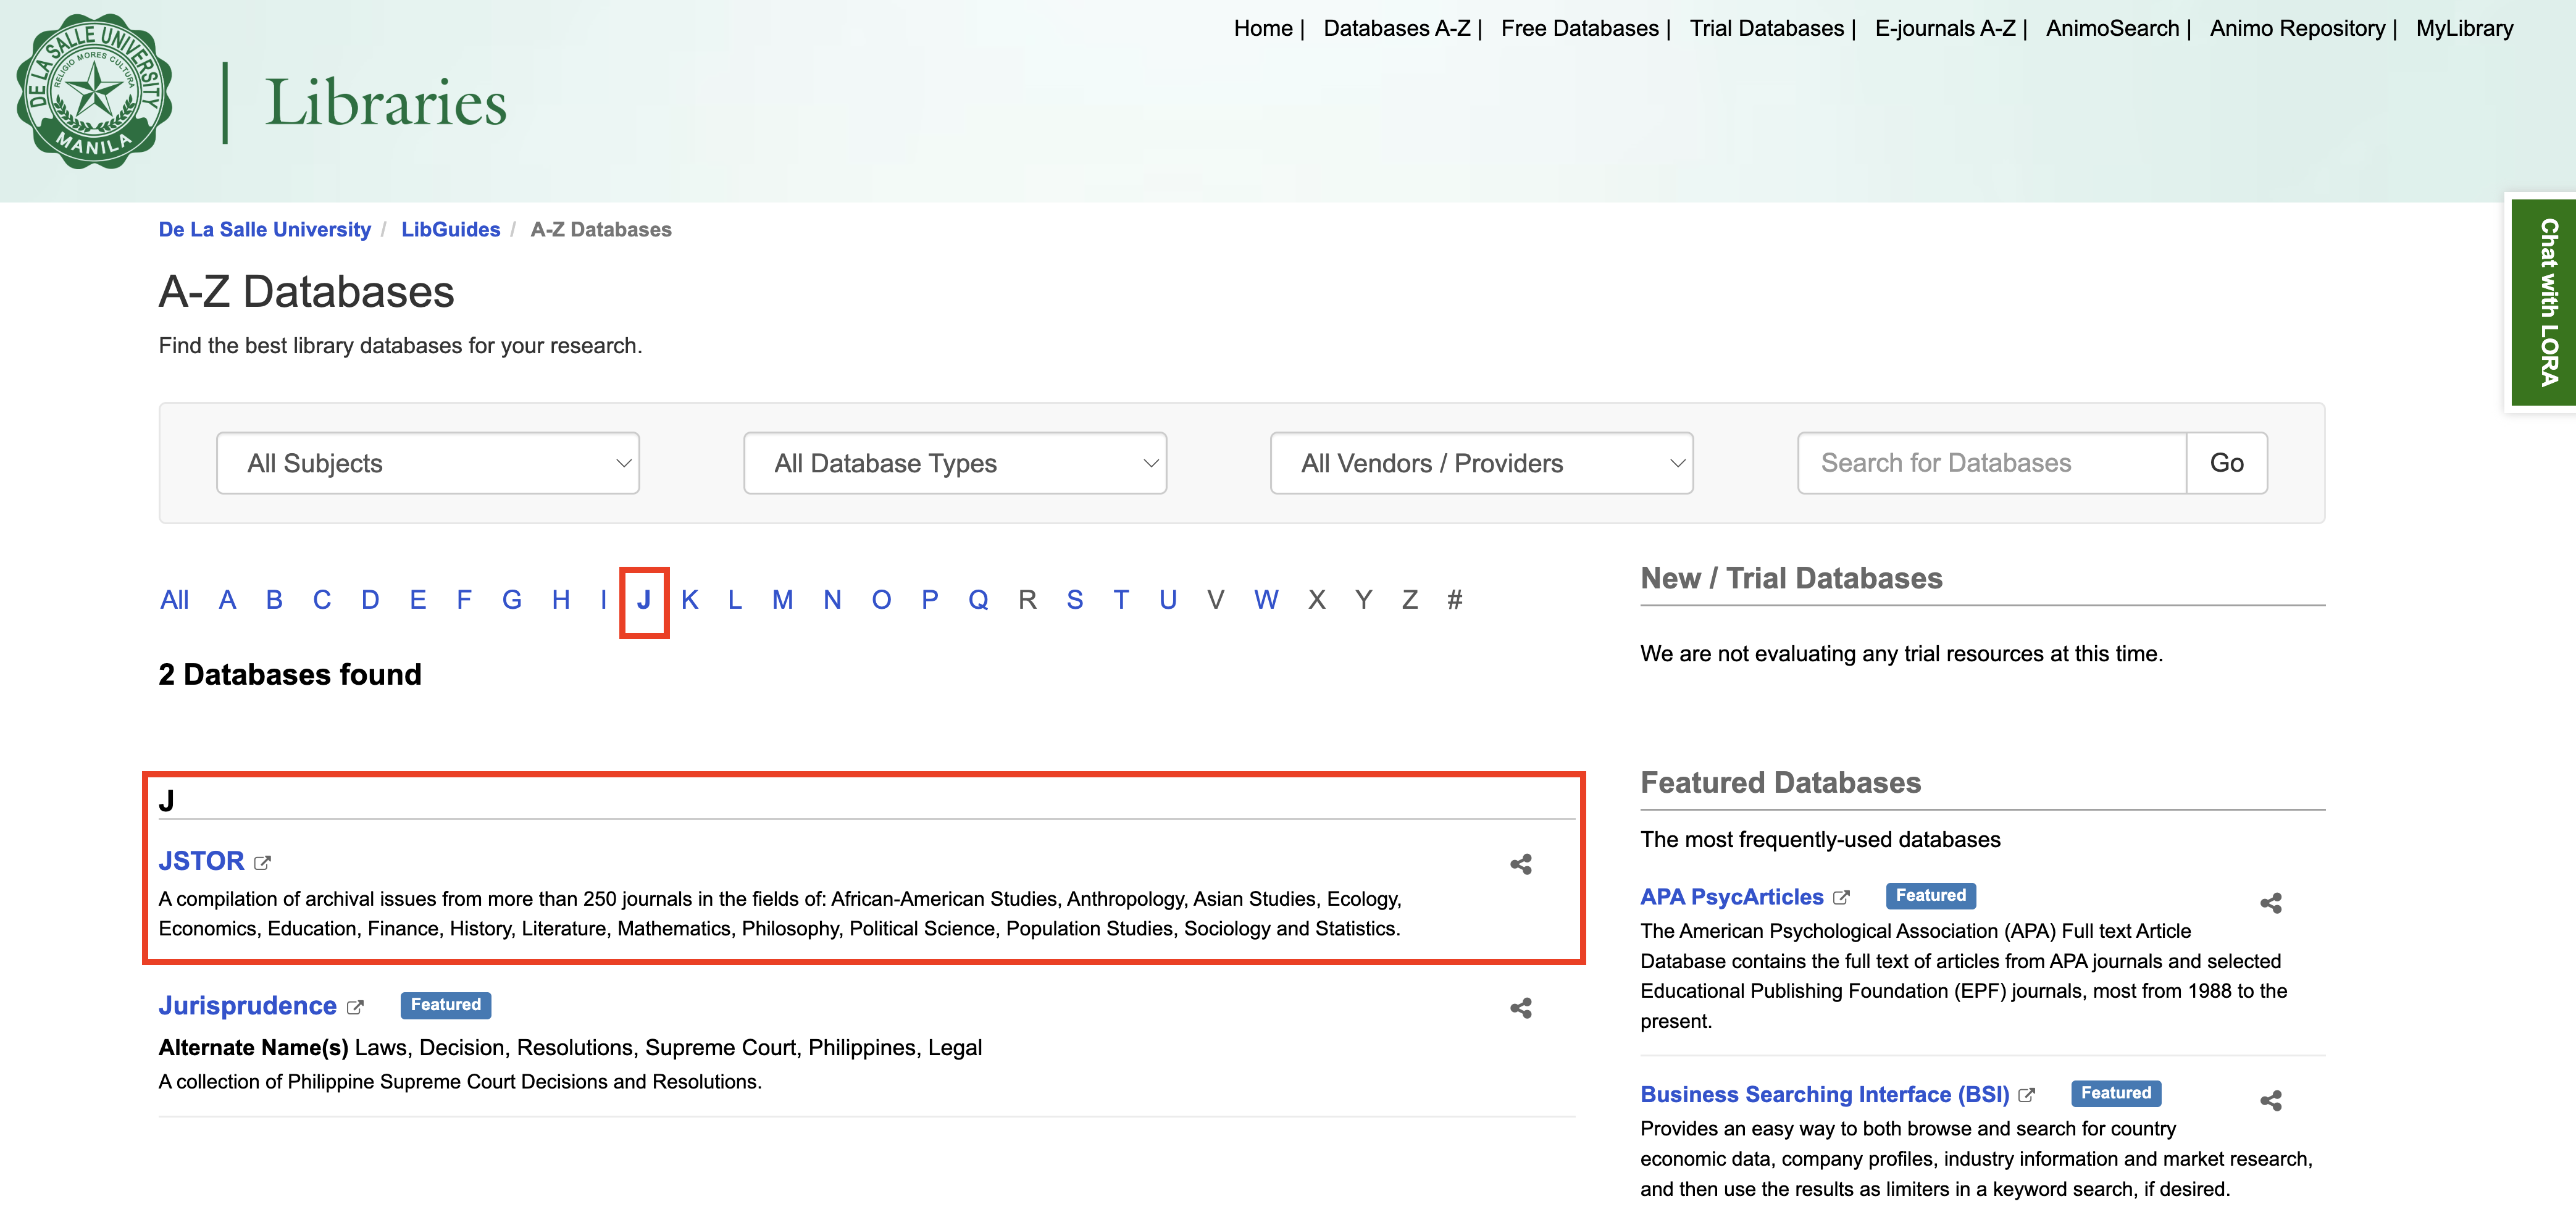2576x1212 pixels.
Task: Click the Featured badge beside APA PsycArticles
Action: point(1931,896)
